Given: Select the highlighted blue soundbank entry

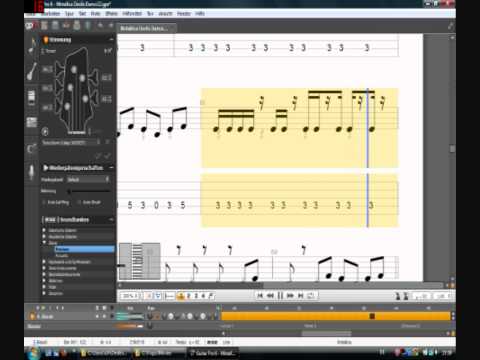Looking at the screenshot, I should click(85, 249).
